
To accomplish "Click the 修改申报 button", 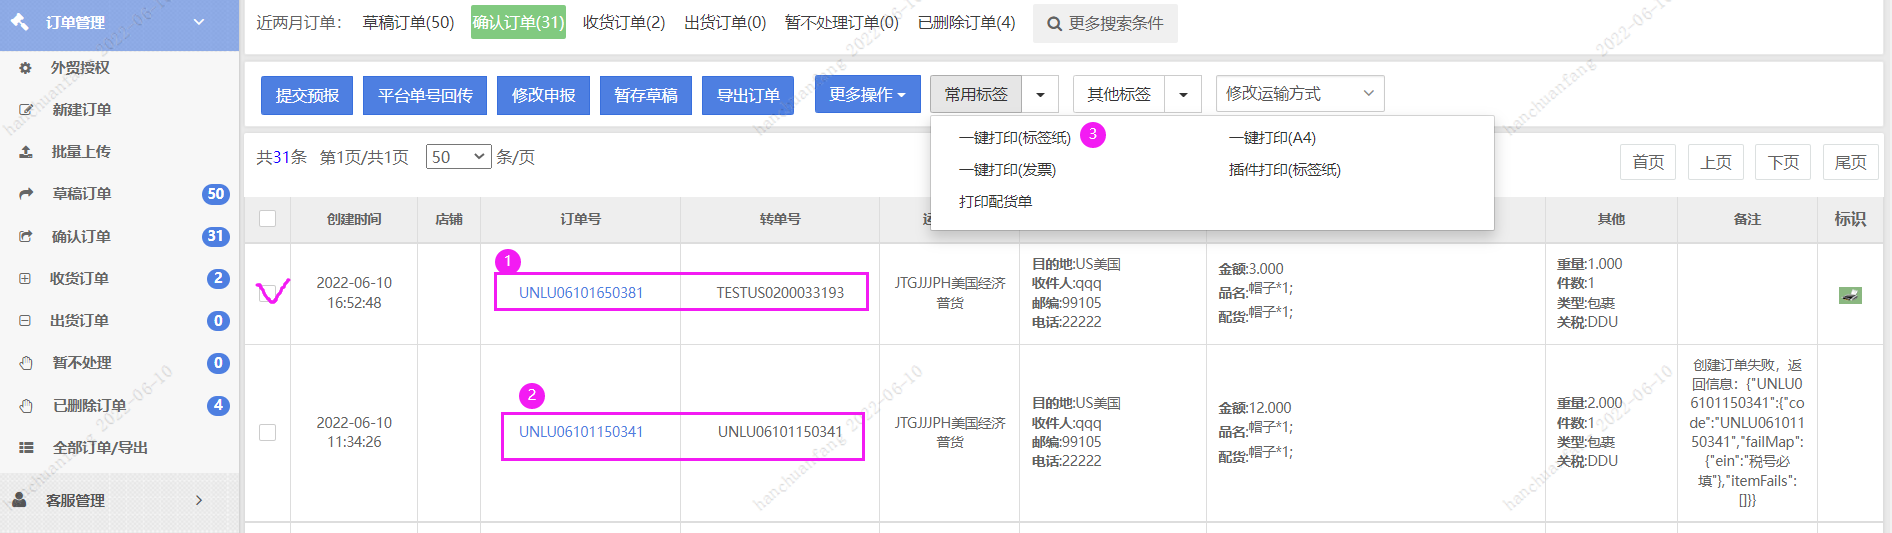I will point(543,95).
